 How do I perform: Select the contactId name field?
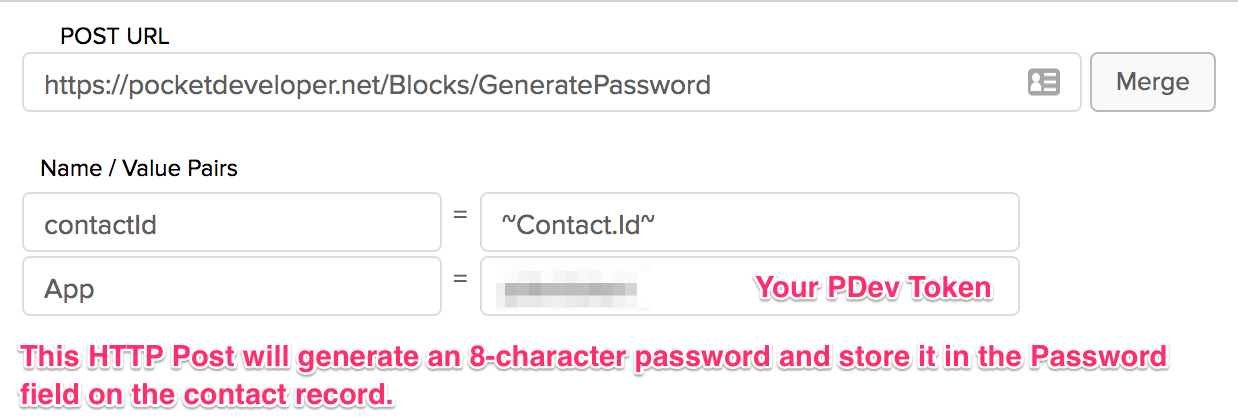232,222
